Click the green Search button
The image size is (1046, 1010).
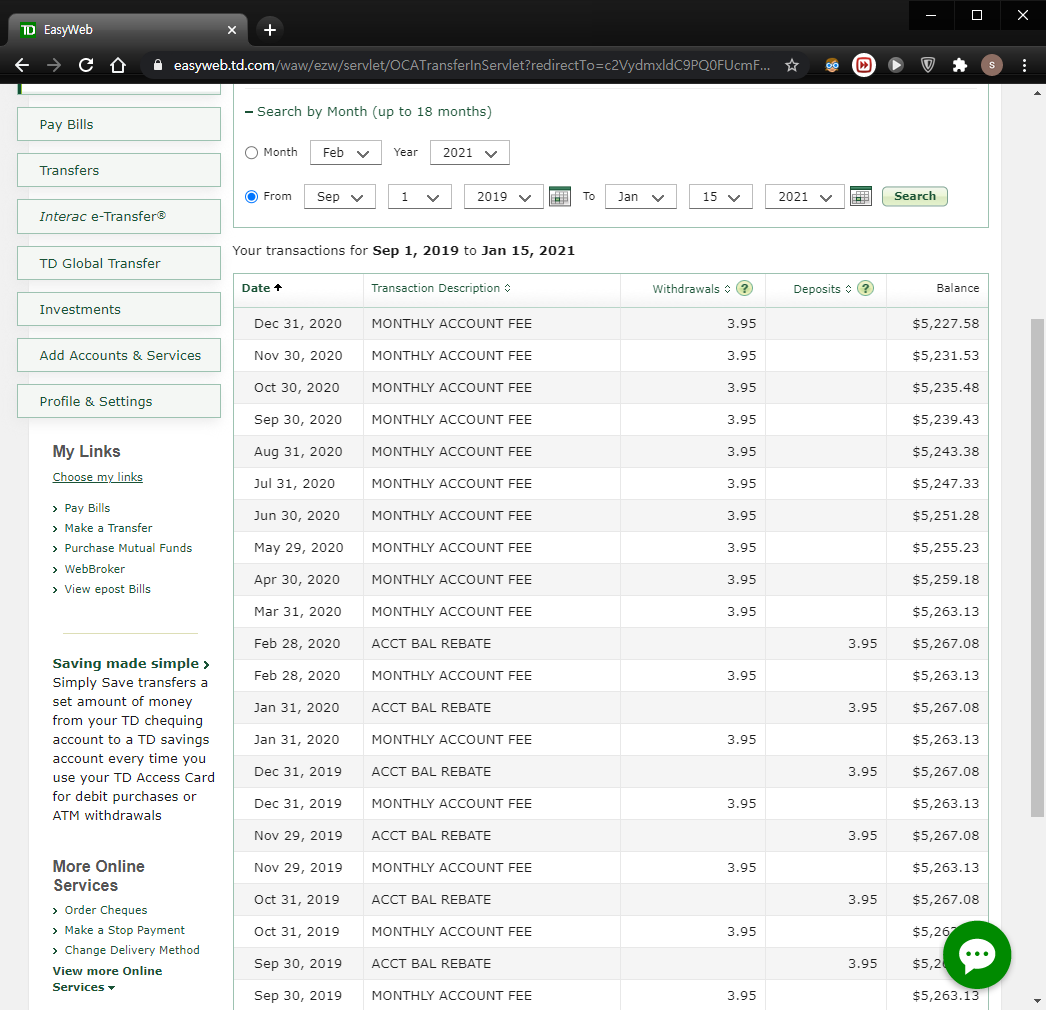click(x=915, y=196)
